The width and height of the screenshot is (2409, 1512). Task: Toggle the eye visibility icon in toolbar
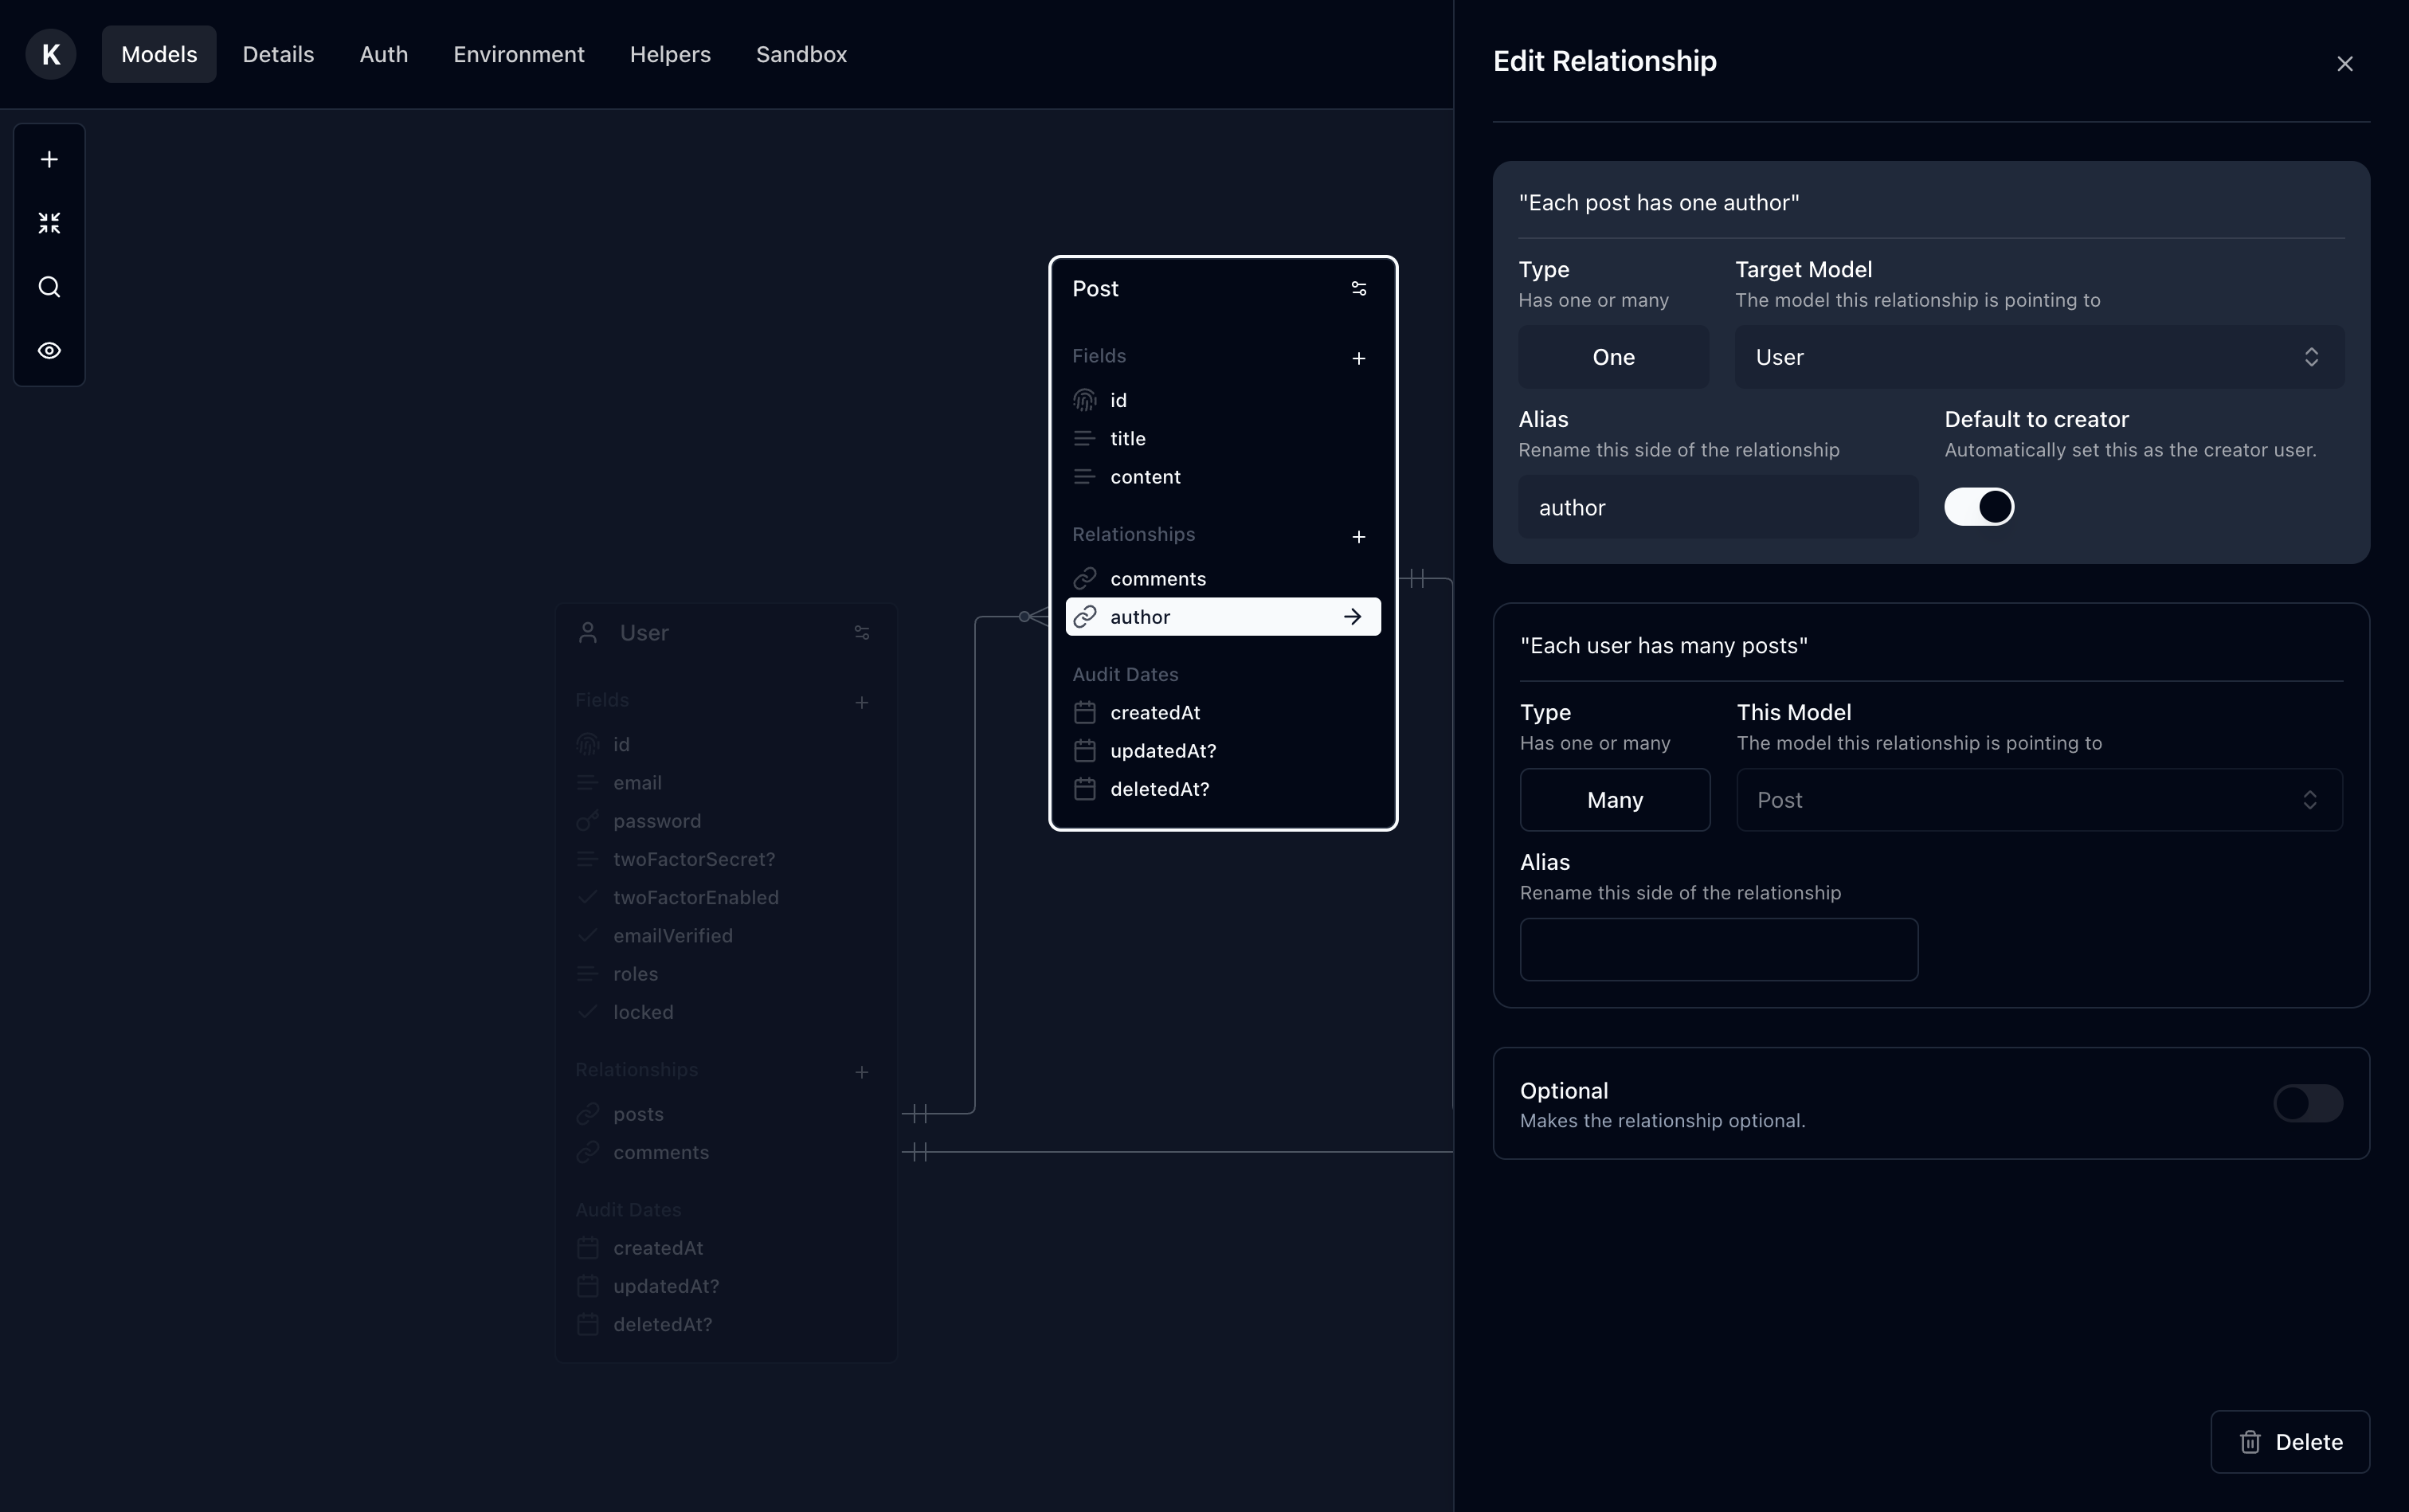49,351
